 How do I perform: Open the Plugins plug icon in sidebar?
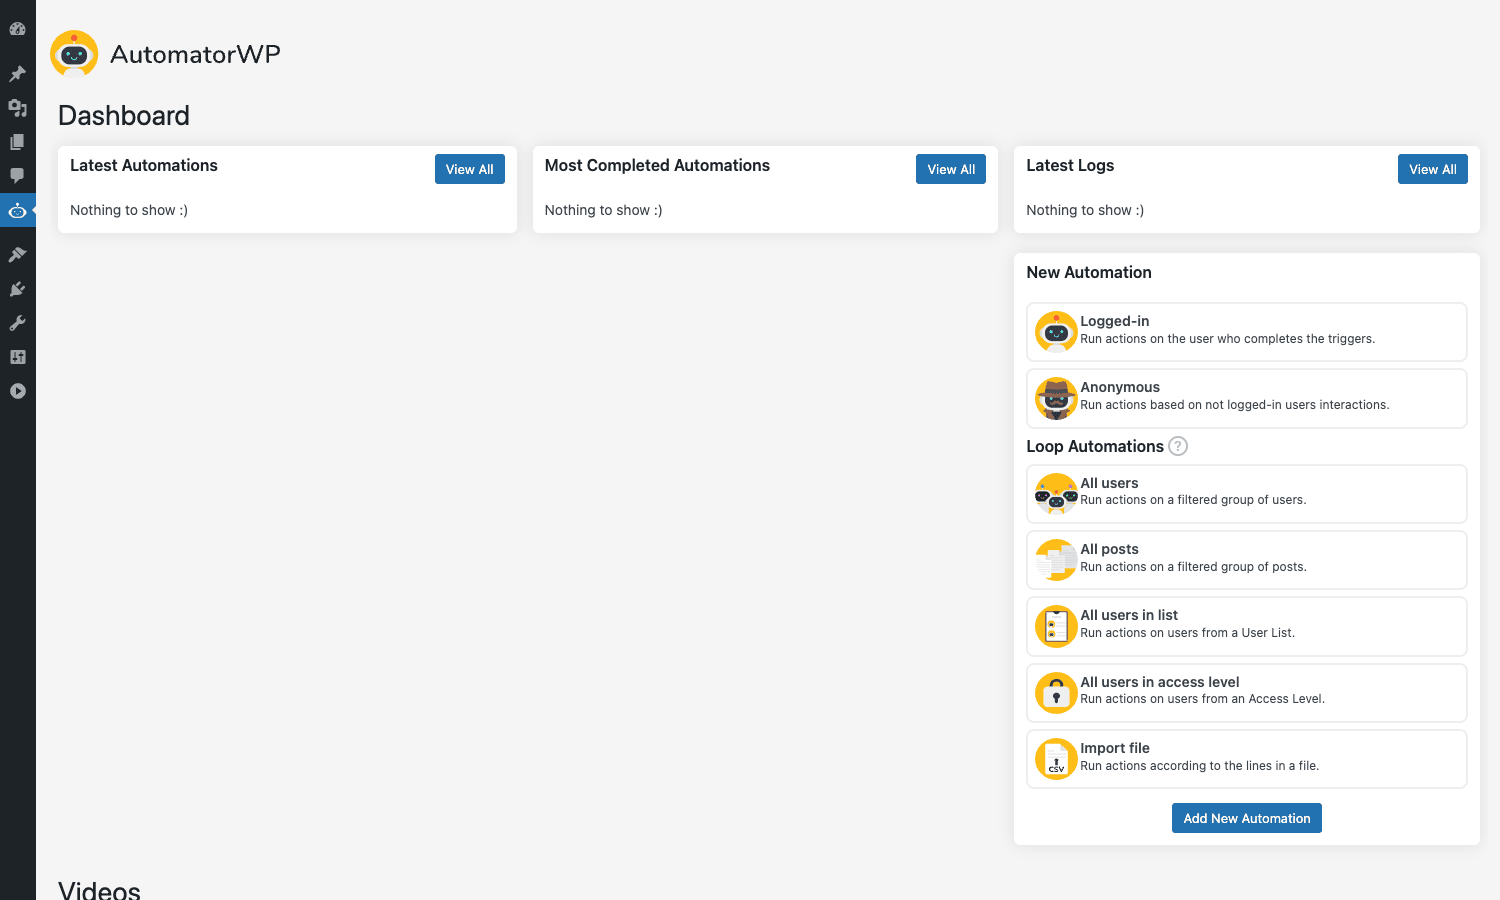(17, 289)
